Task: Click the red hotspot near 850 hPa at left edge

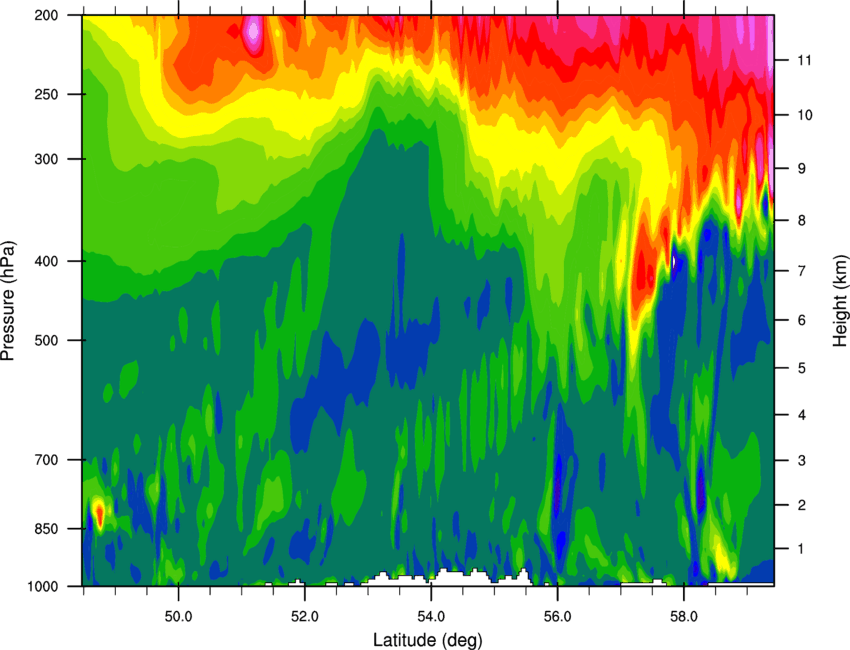Action: 99,514
